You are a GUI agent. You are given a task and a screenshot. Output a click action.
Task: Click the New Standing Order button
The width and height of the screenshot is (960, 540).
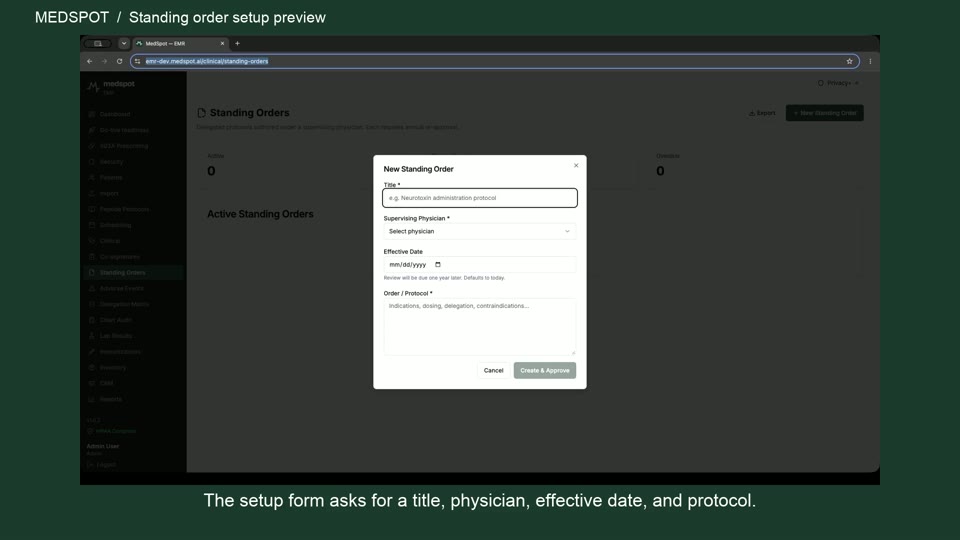(x=825, y=113)
